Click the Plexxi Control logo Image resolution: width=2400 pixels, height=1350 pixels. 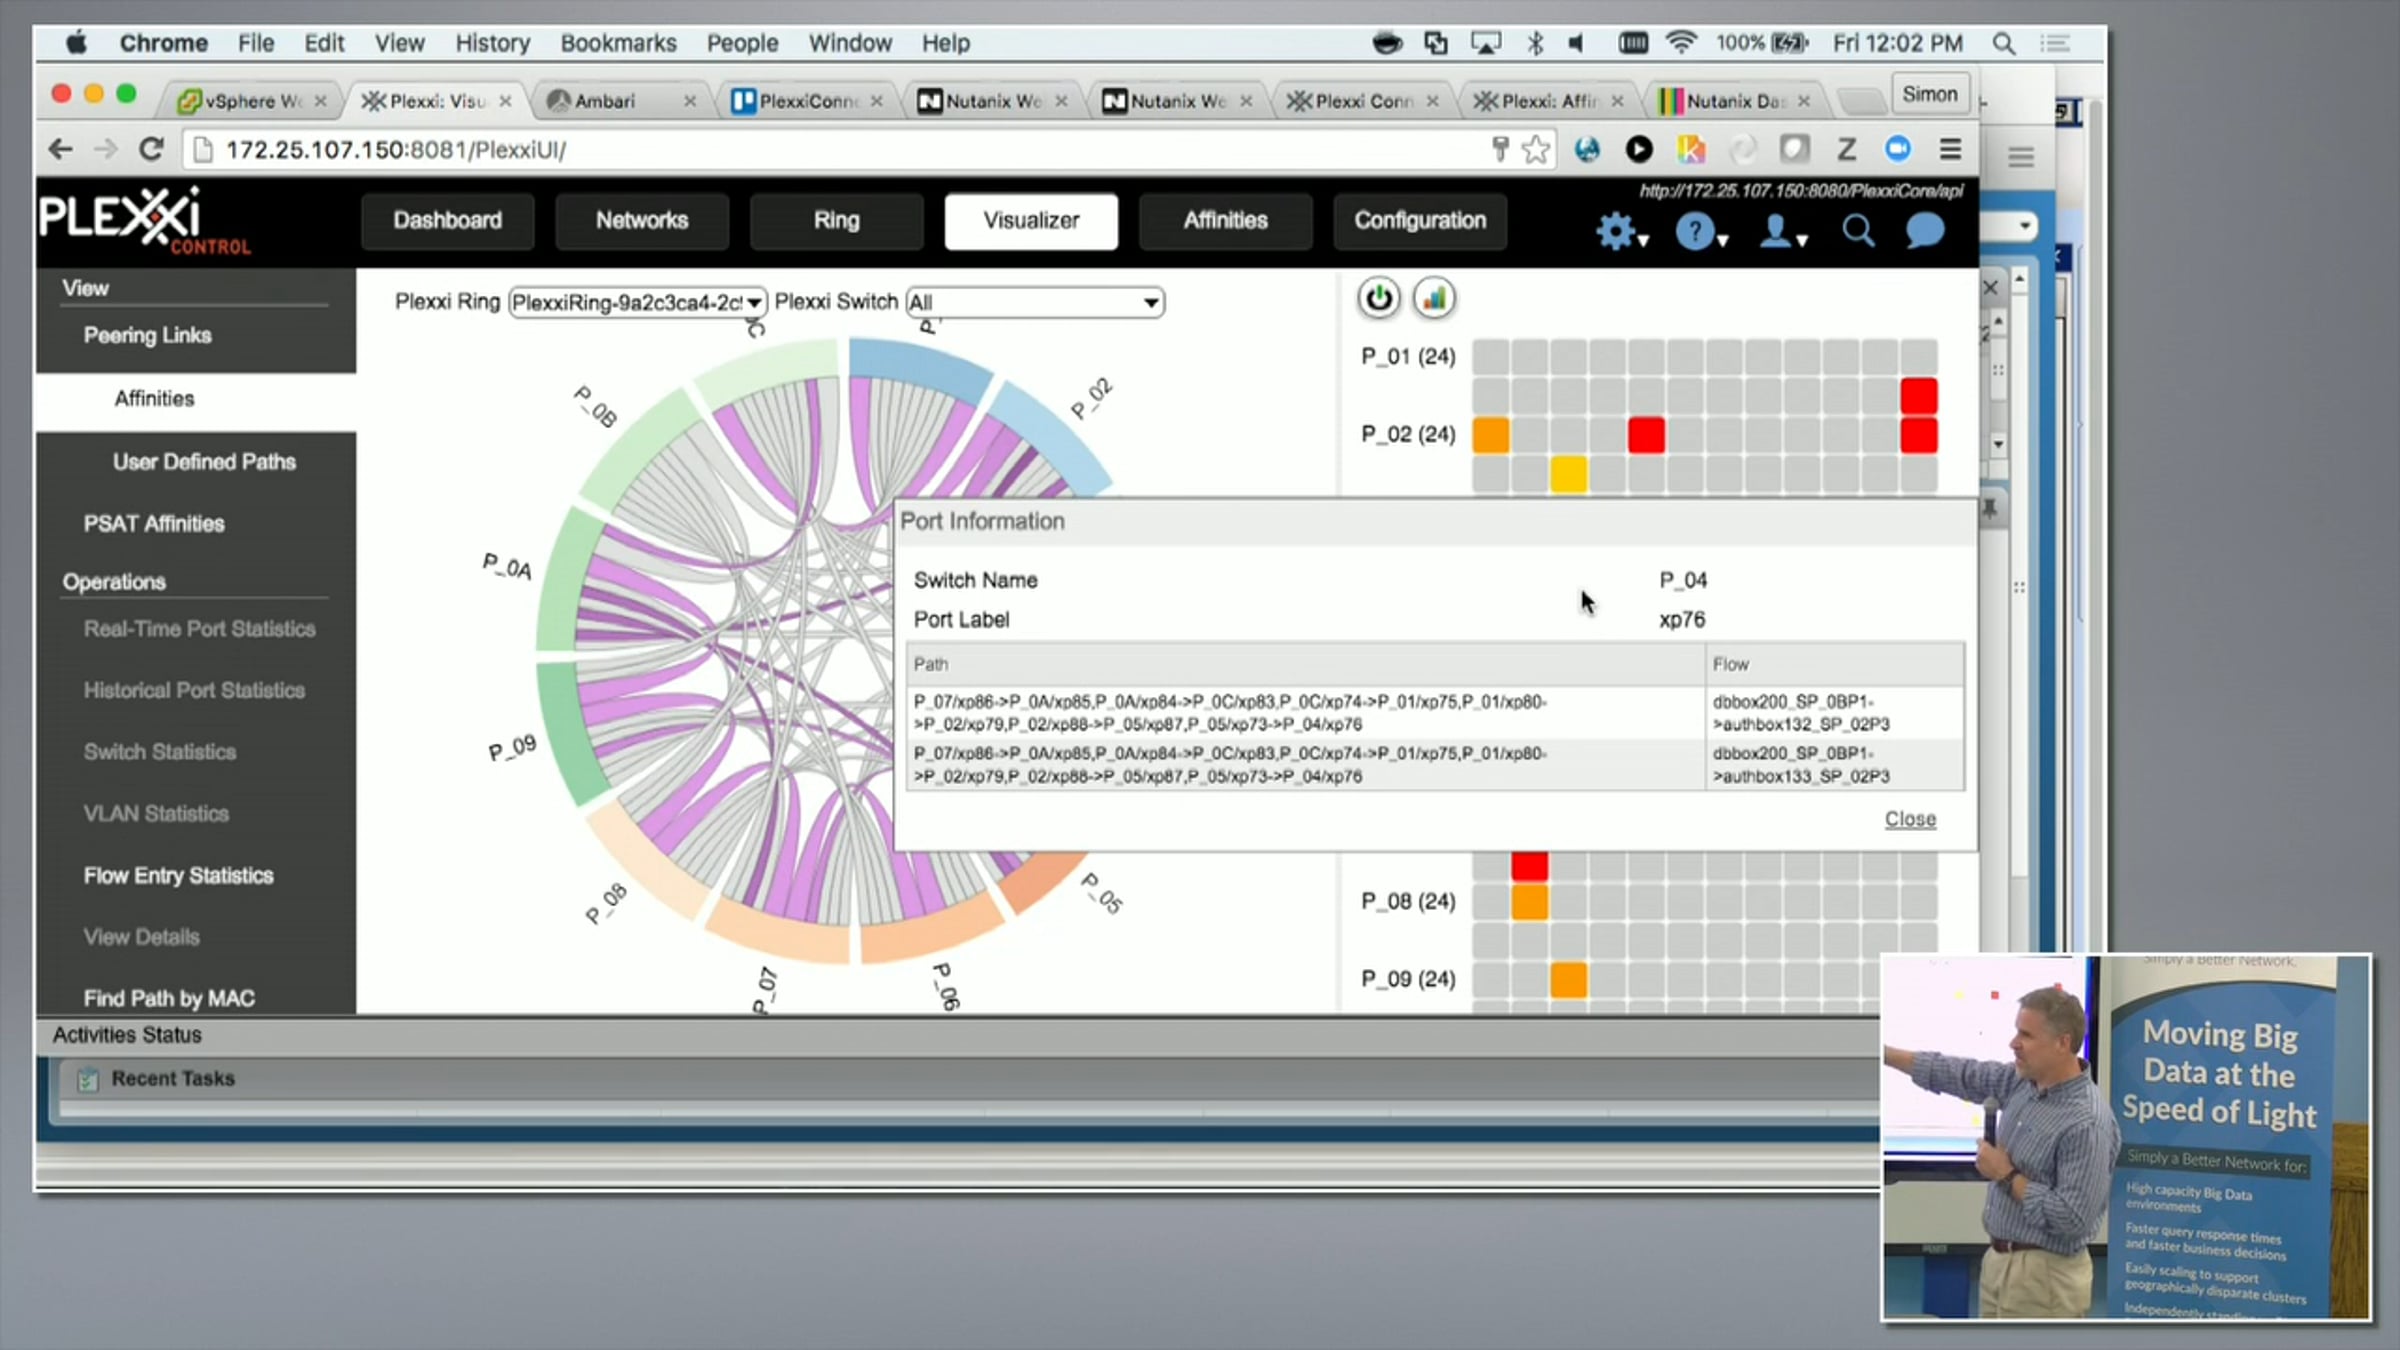[x=144, y=221]
